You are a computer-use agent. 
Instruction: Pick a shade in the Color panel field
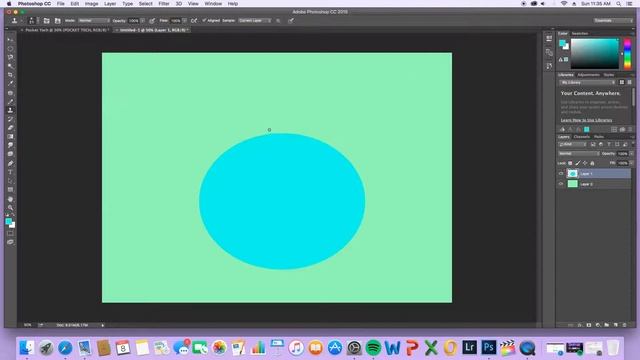tap(595, 53)
